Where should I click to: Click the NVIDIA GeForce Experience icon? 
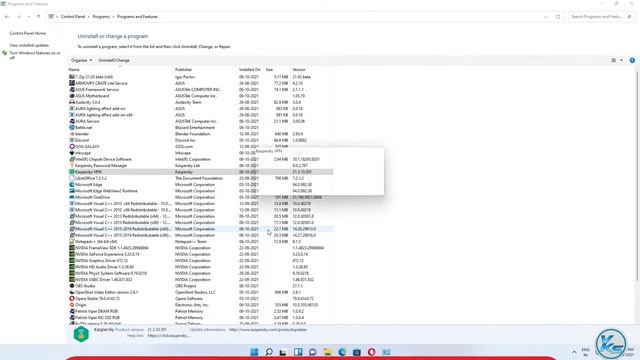[x=72, y=254]
